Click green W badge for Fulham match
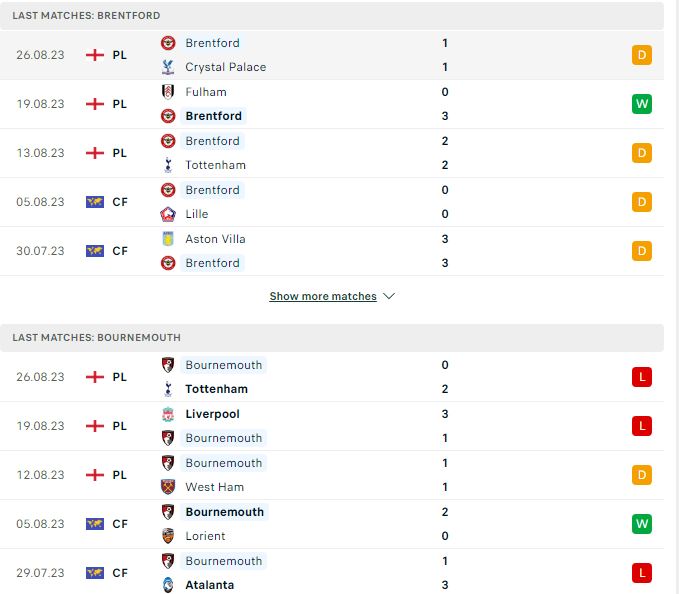The image size is (679, 594). 642,104
